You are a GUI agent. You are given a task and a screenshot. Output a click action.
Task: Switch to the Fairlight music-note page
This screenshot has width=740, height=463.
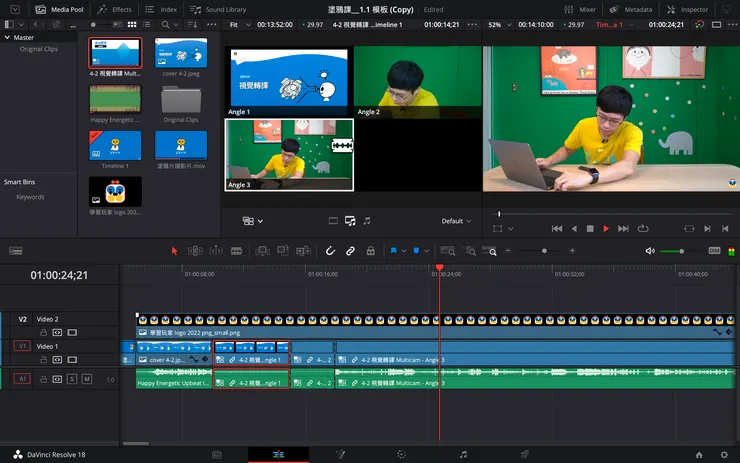click(463, 454)
